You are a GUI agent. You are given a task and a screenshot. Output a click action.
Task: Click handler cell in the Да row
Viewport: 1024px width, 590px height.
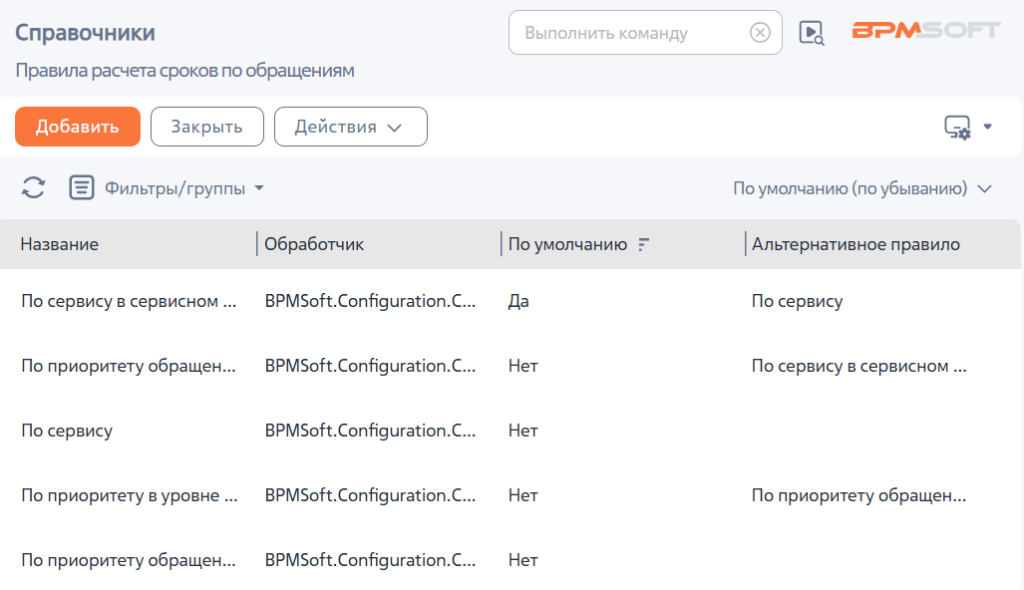[370, 301]
